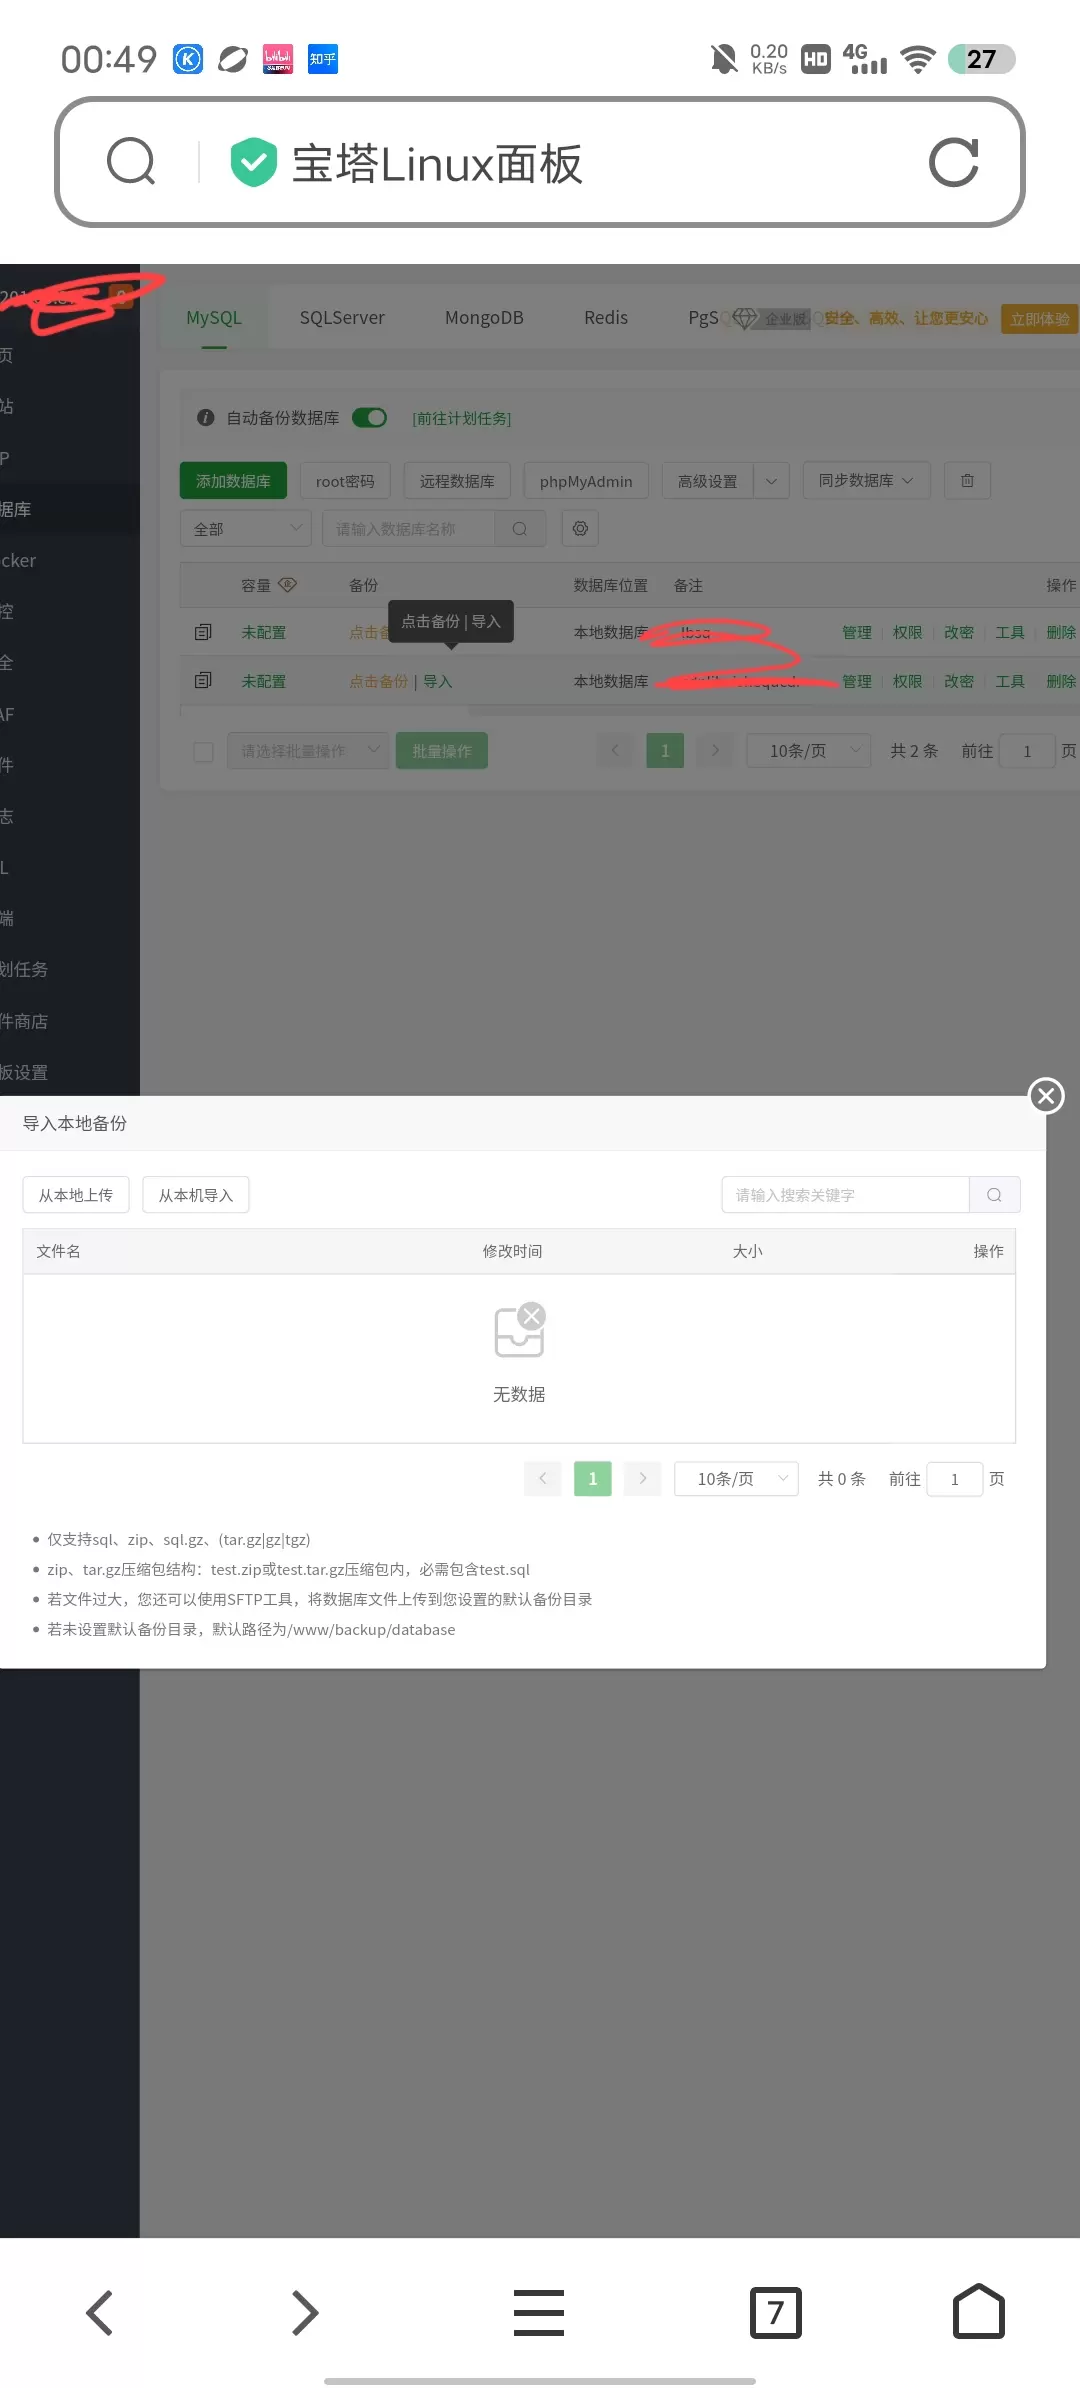Click the page number jump field in dialog
Viewport: 1080px width, 2388px height.
(955, 1479)
